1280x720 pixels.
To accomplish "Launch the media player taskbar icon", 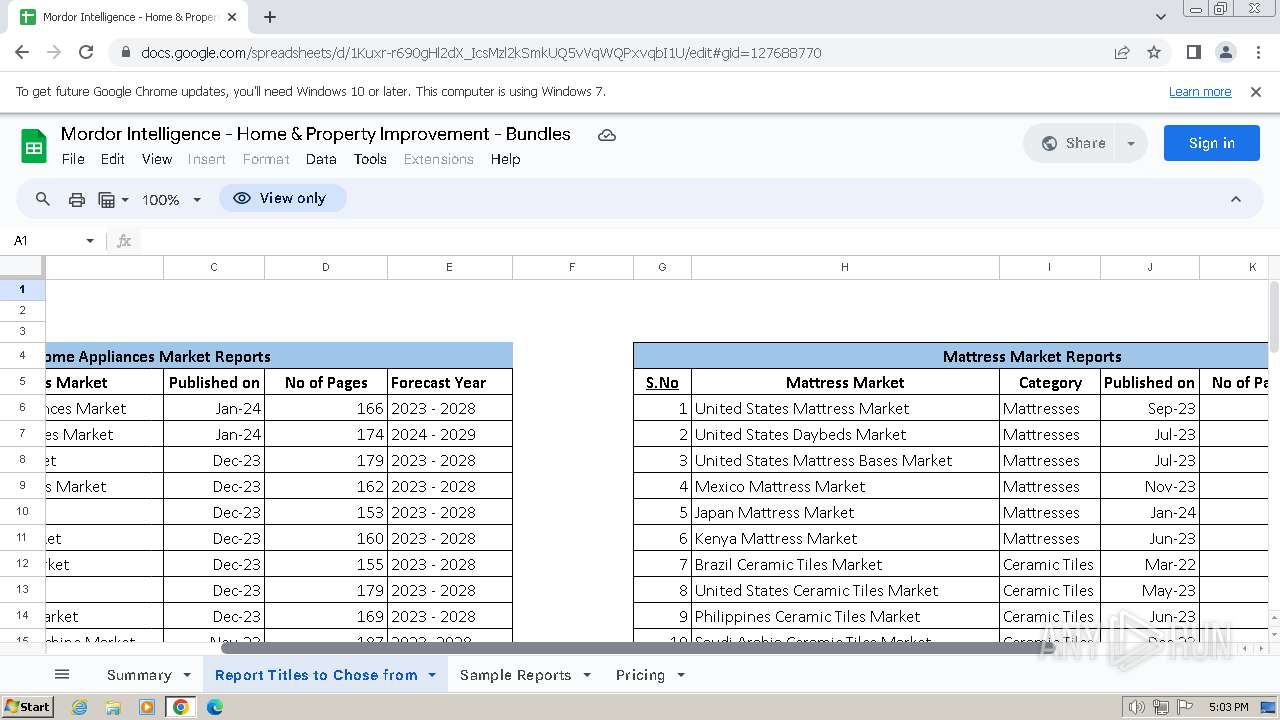I will tap(147, 707).
